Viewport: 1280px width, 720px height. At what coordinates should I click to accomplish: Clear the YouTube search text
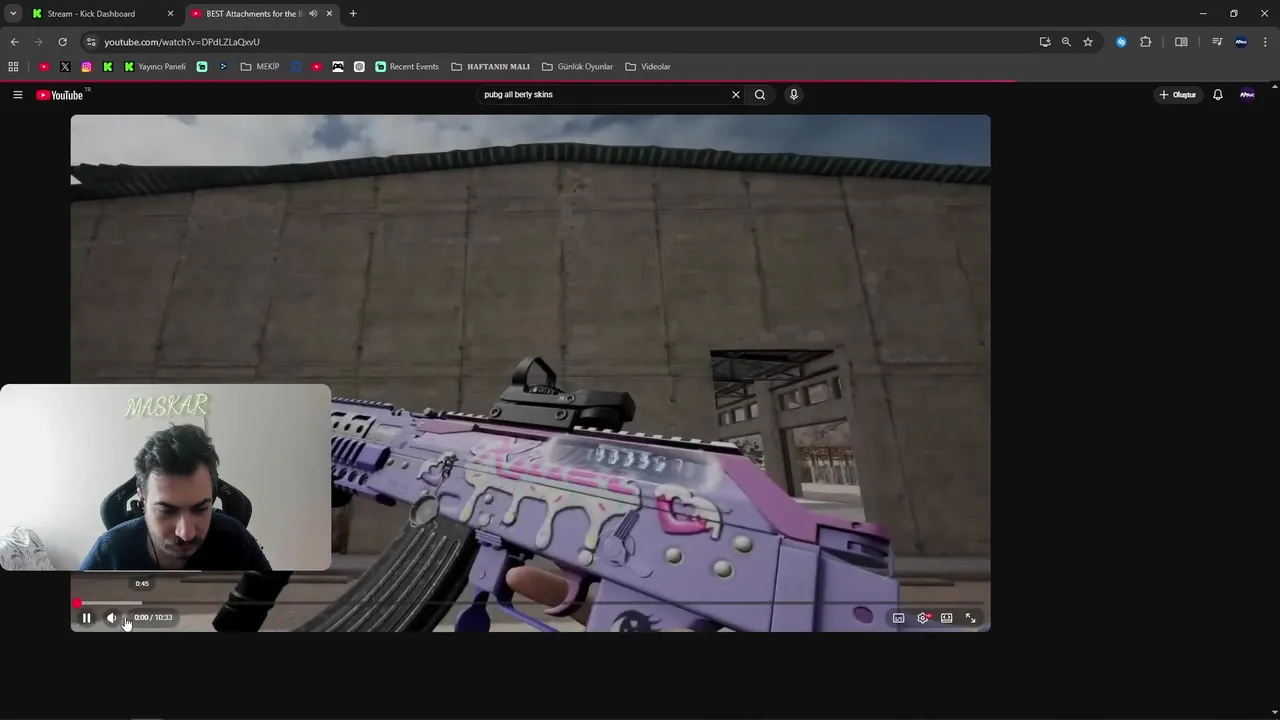pos(736,95)
